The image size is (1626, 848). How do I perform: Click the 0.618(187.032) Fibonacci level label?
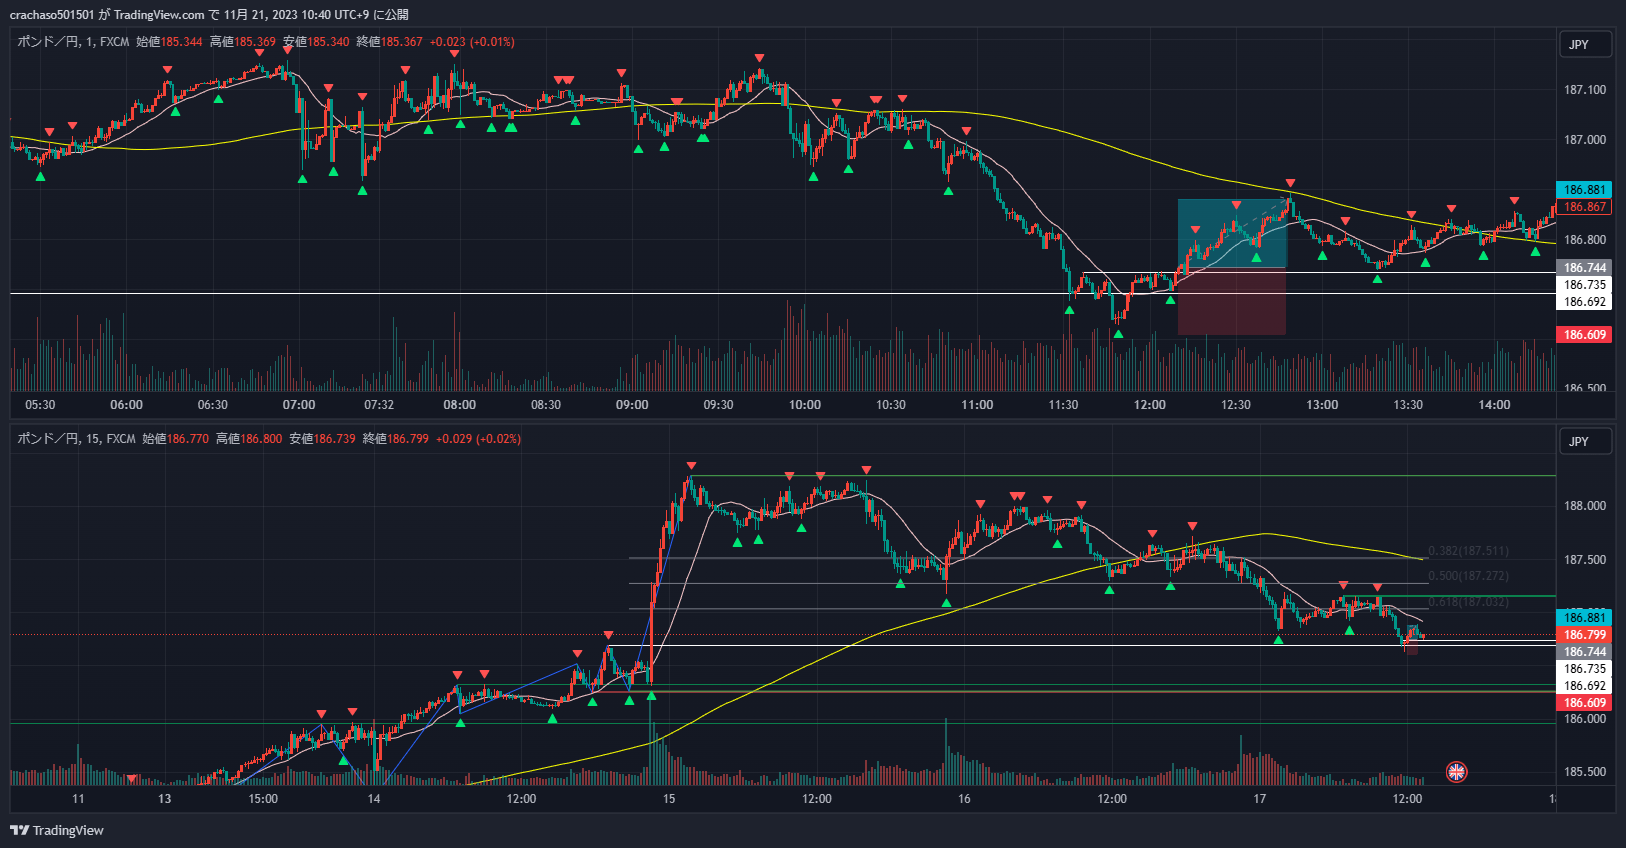click(1468, 602)
